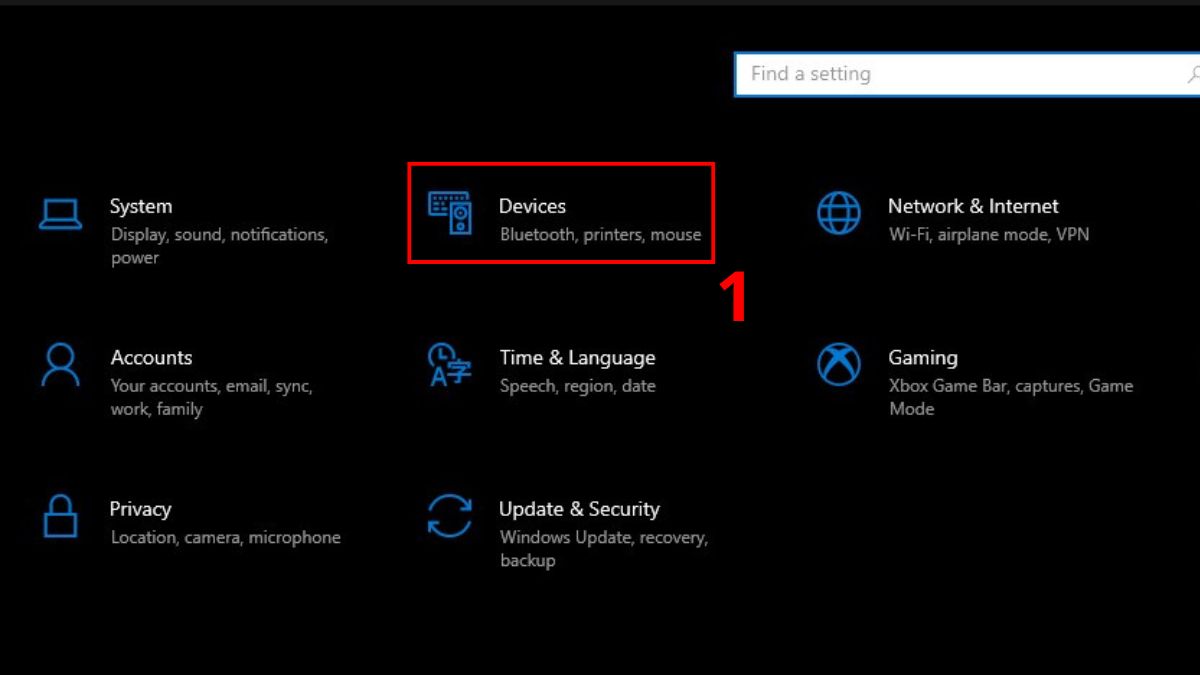Viewport: 1200px width, 675px height.
Task: Click "Windows Update, recovery, backup" description
Action: coord(604,549)
